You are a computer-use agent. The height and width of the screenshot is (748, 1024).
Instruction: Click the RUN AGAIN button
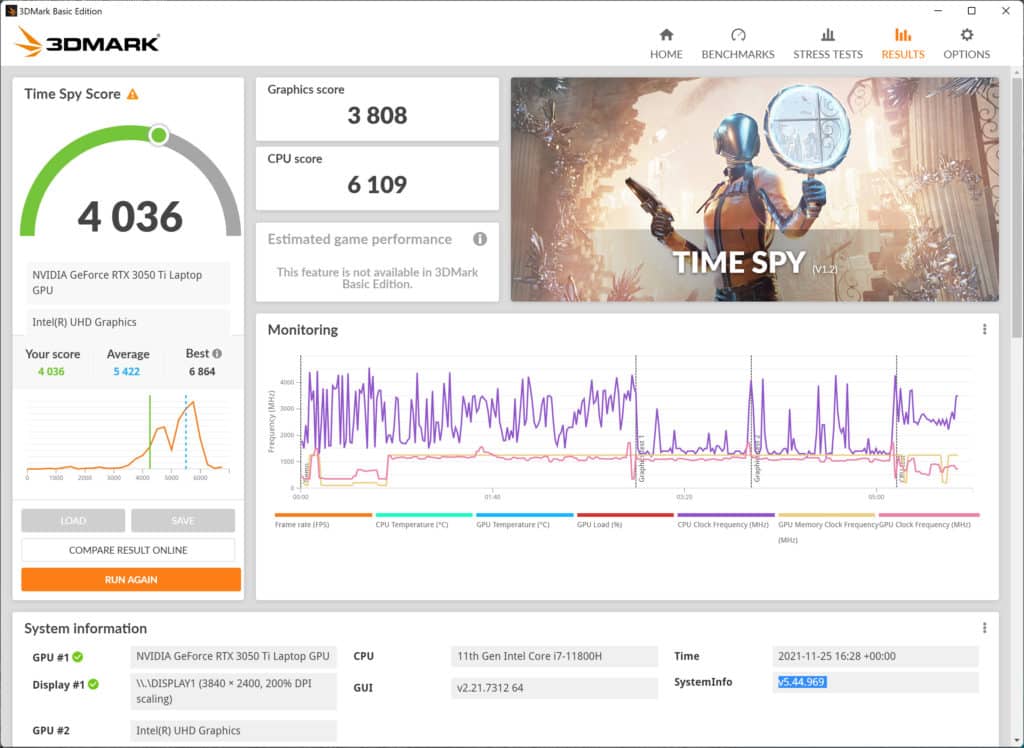[131, 579]
